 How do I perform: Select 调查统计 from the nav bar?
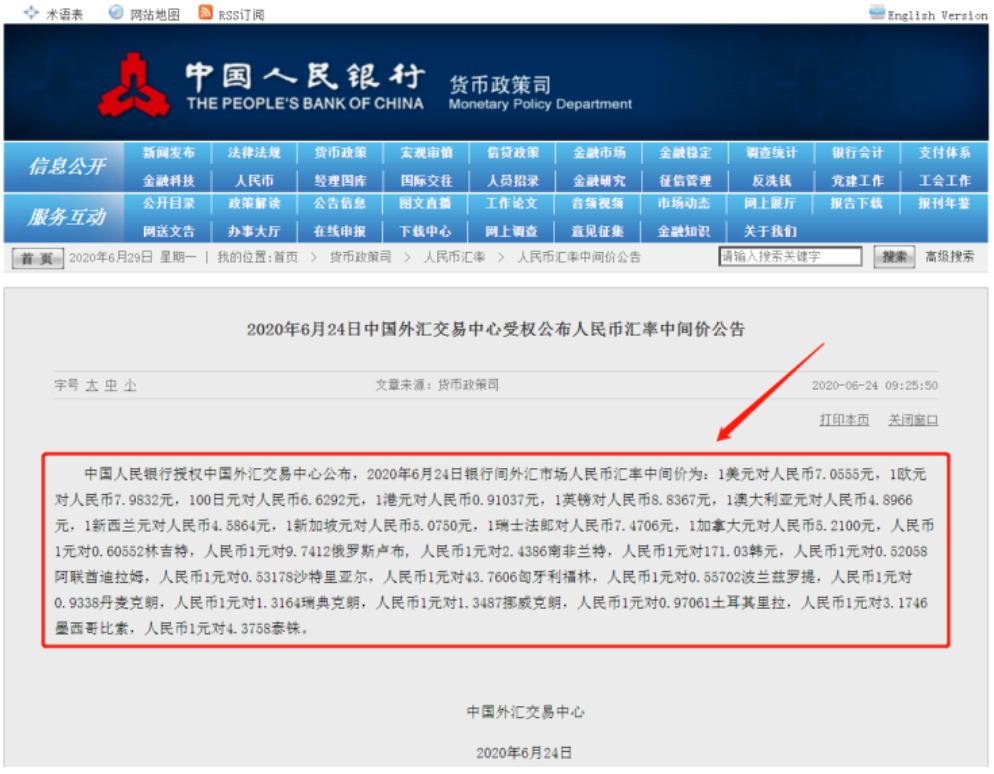pyautogui.click(x=771, y=153)
